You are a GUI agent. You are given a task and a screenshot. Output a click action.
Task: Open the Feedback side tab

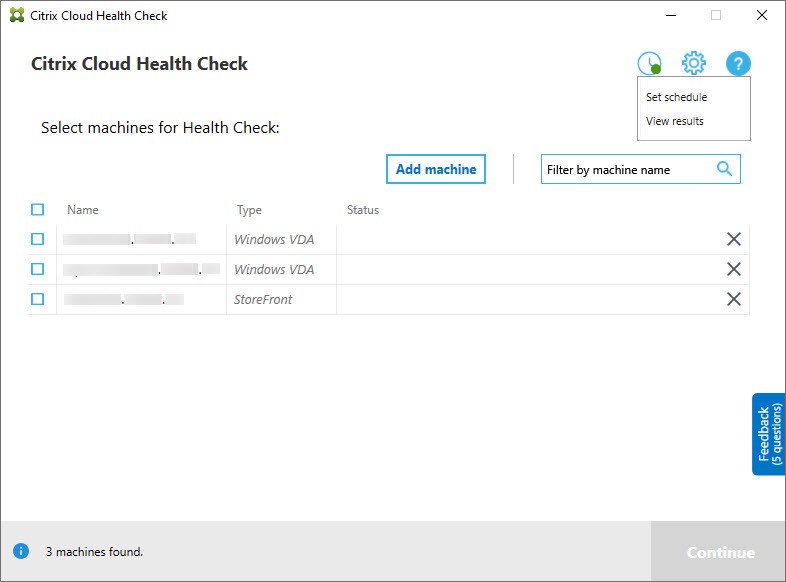pos(768,433)
